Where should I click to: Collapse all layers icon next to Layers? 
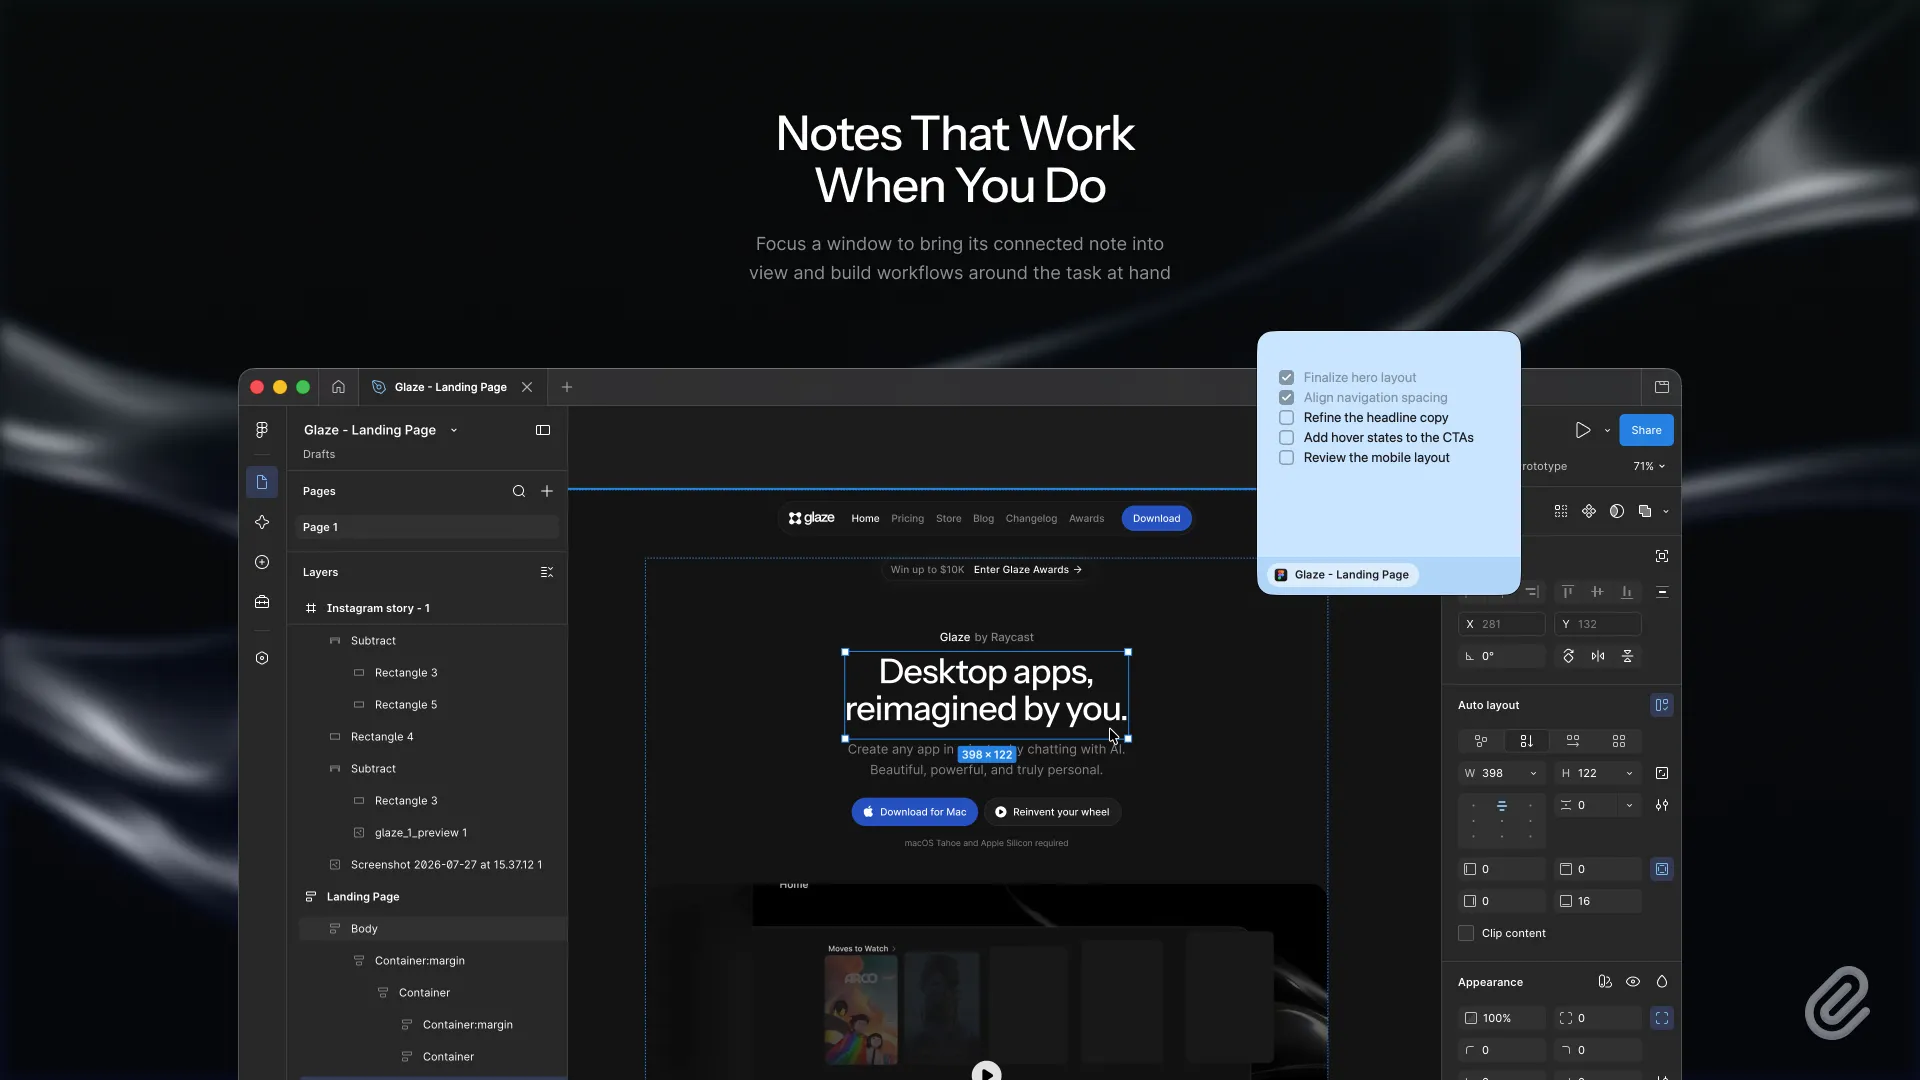pos(547,572)
